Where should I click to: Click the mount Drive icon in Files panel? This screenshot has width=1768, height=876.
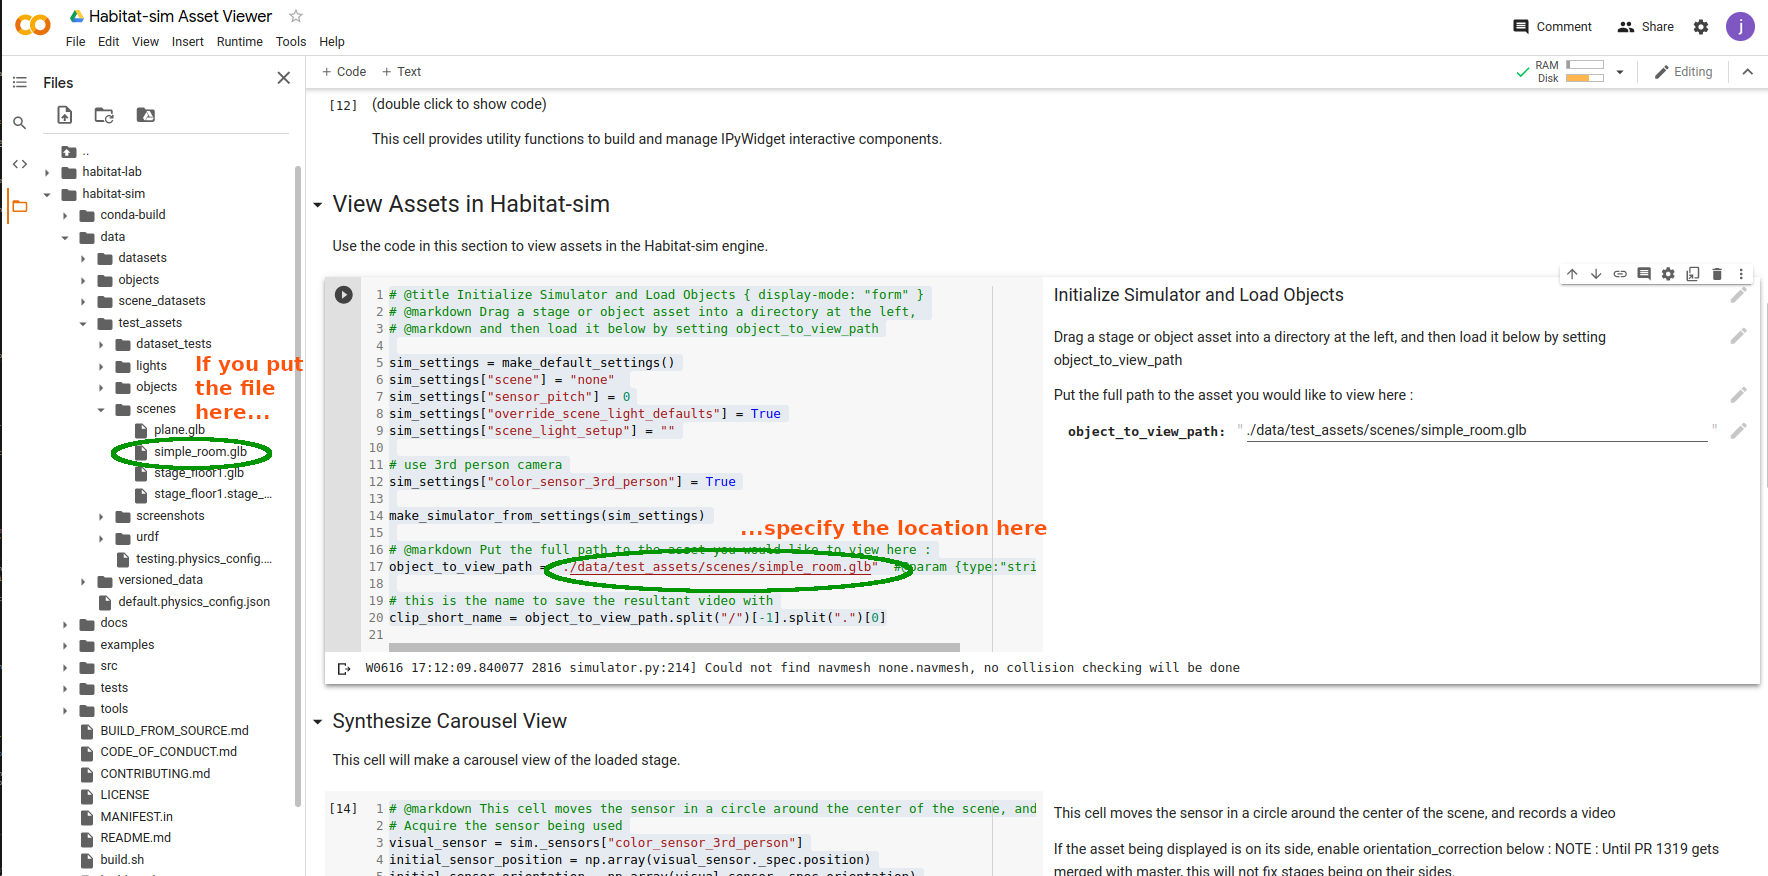click(146, 115)
